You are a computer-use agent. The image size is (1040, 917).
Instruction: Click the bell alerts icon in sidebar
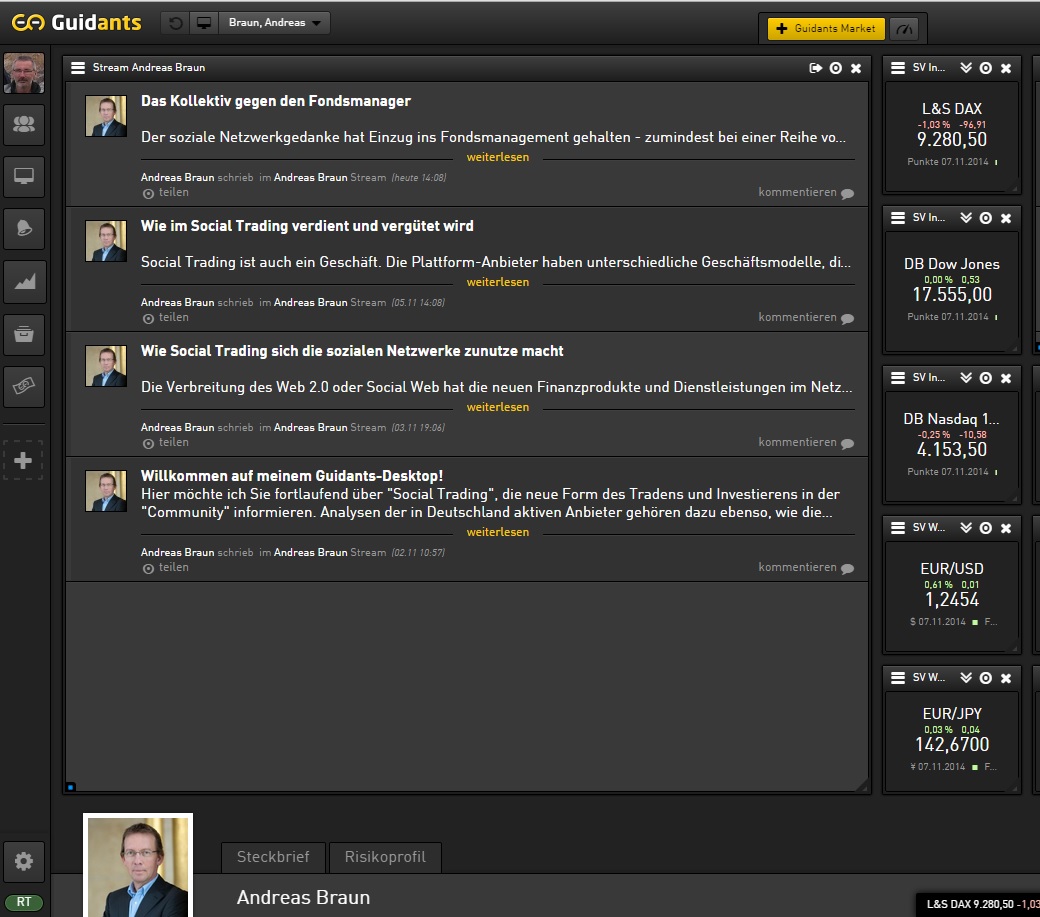[23, 229]
